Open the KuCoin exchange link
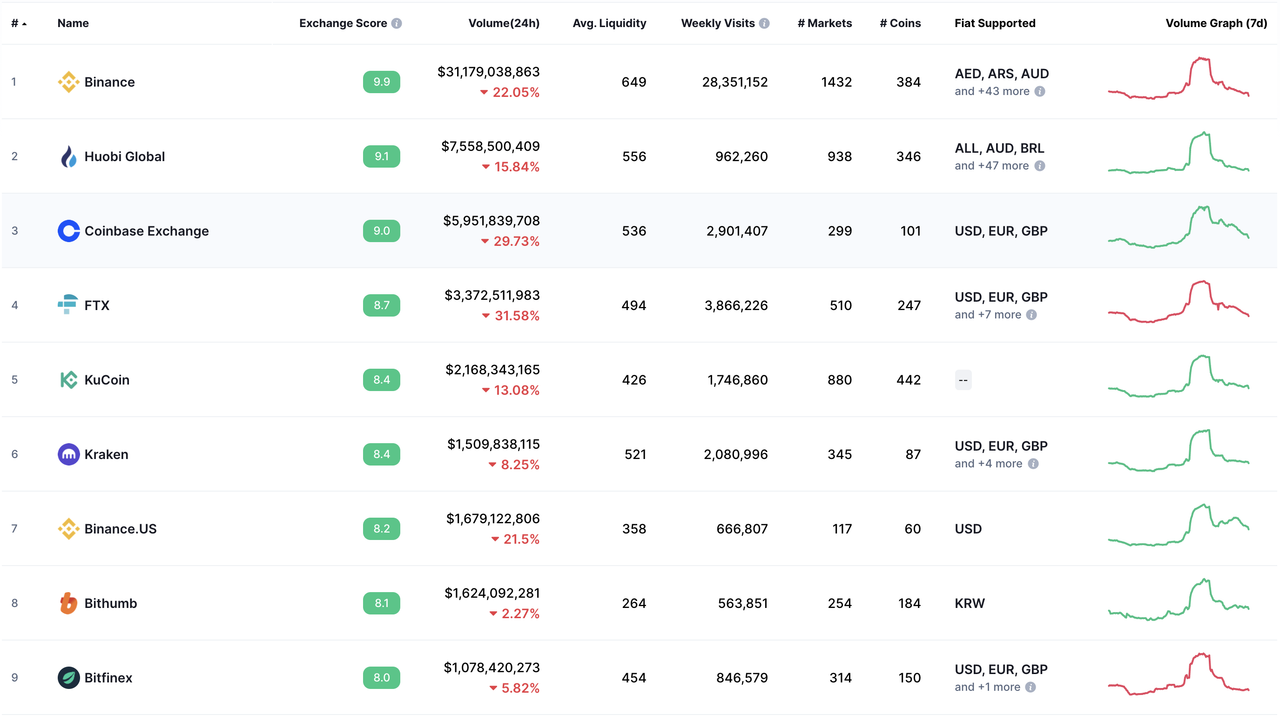 [x=107, y=380]
